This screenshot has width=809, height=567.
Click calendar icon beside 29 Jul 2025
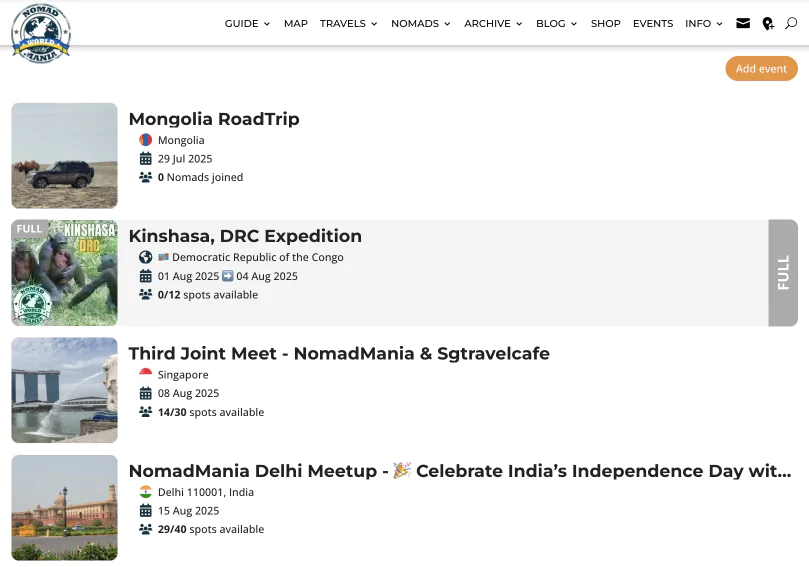click(146, 159)
